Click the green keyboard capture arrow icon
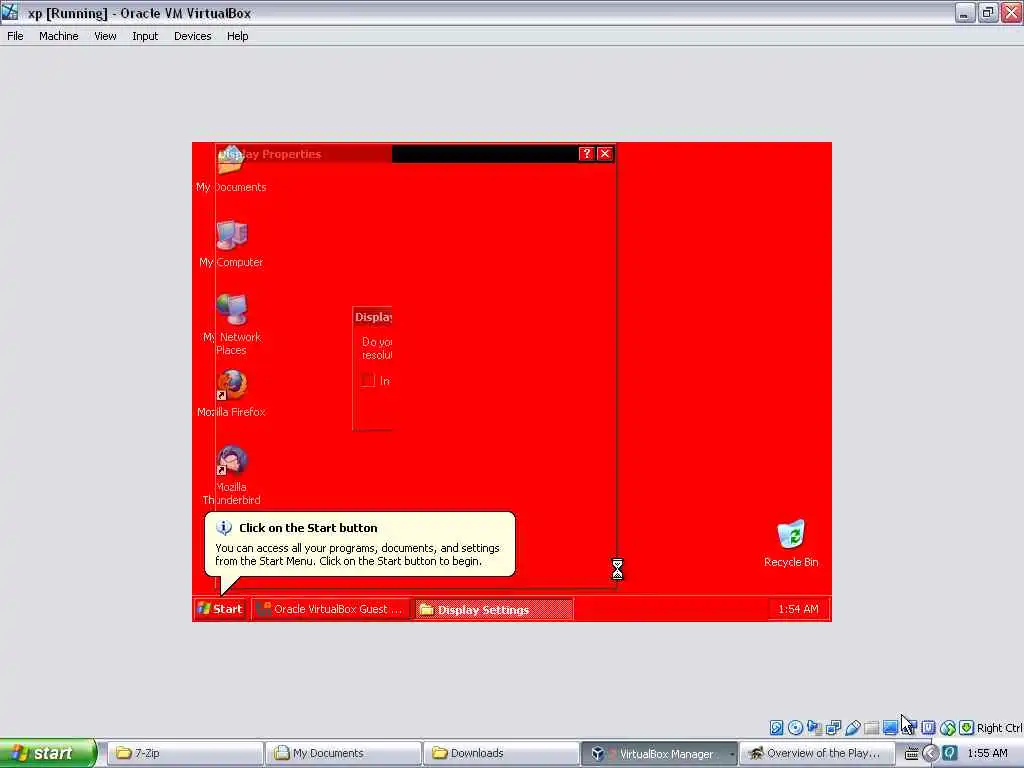The width and height of the screenshot is (1024, 768). pos(967,728)
